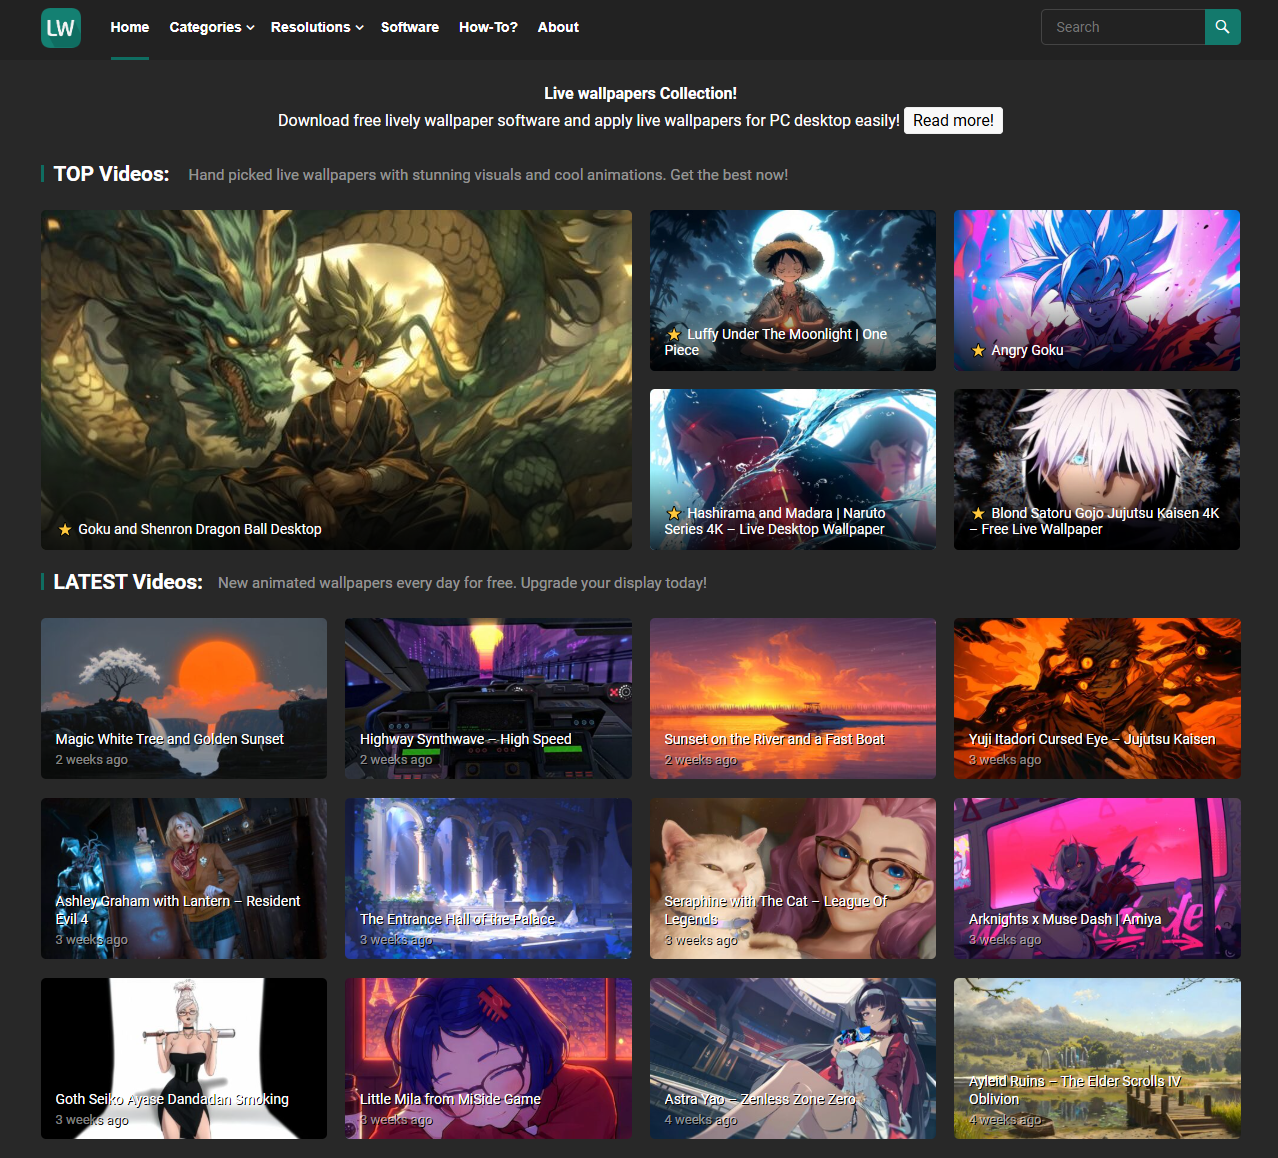Click the star icon beside Goku and Shenron
Viewport: 1278px width, 1158px height.
65,529
